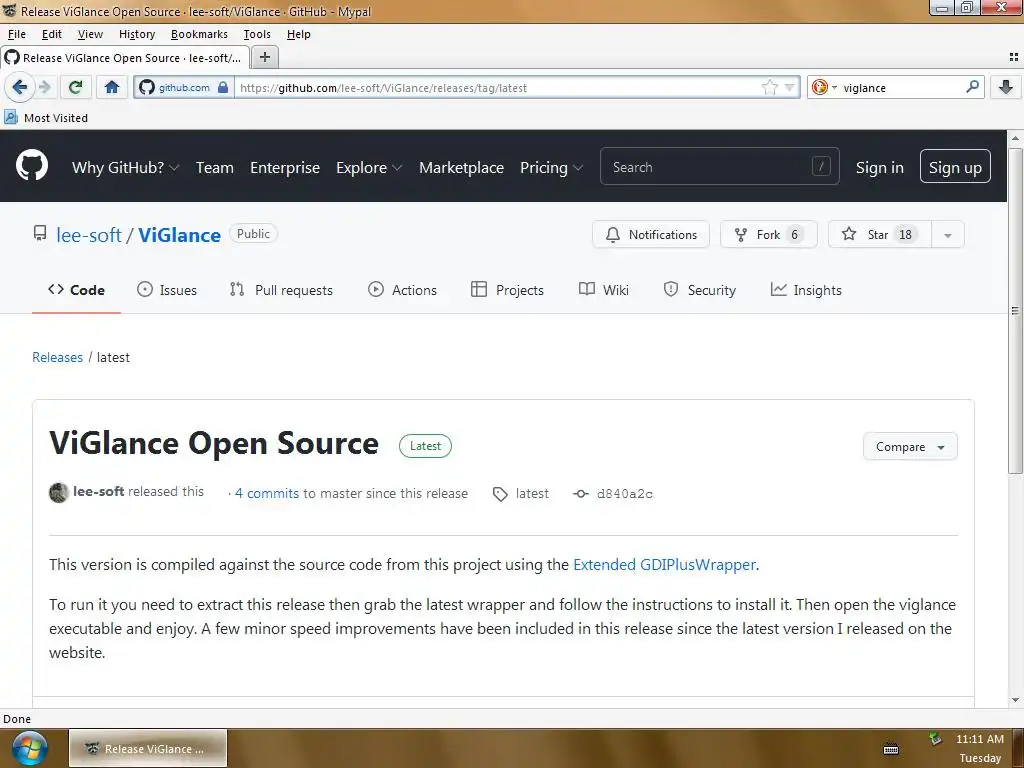Click the Release ViGlance taskbar button

pyautogui.click(x=148, y=748)
